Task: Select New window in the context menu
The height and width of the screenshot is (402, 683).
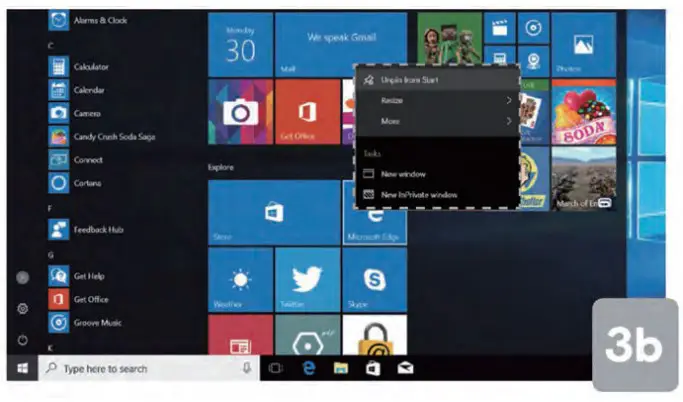Action: [x=438, y=174]
